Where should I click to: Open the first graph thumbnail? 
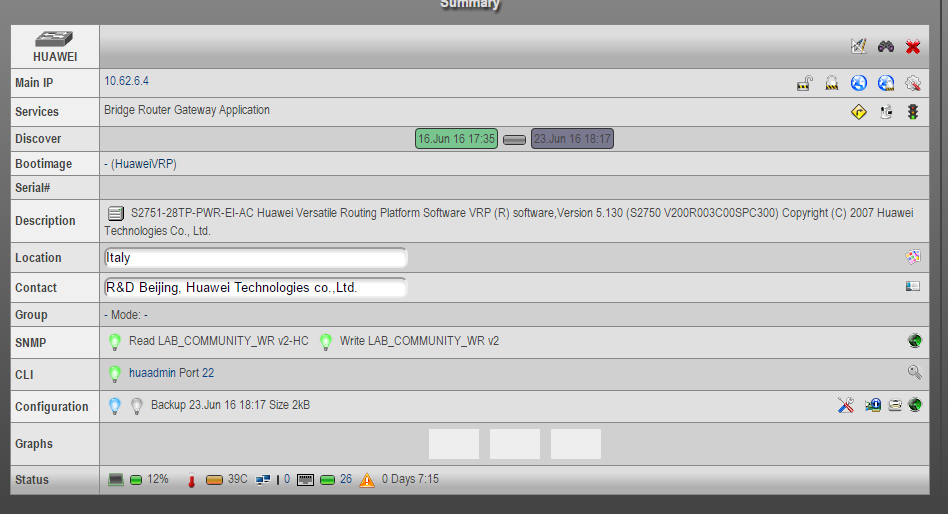coord(454,444)
